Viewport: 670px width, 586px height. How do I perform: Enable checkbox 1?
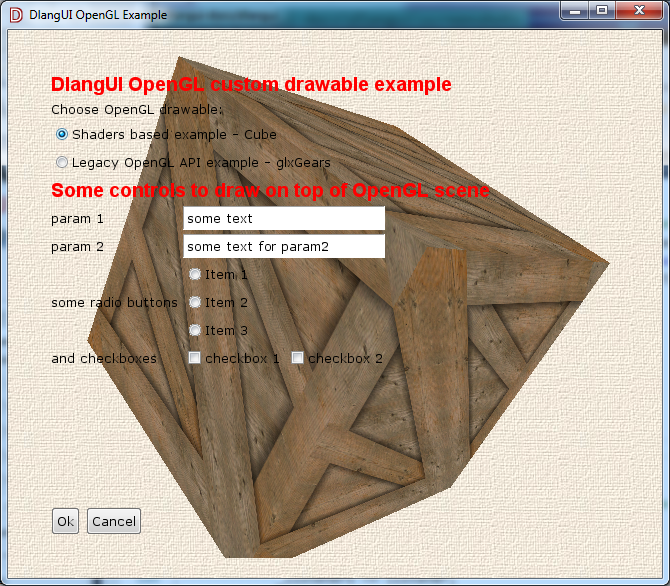click(195, 358)
